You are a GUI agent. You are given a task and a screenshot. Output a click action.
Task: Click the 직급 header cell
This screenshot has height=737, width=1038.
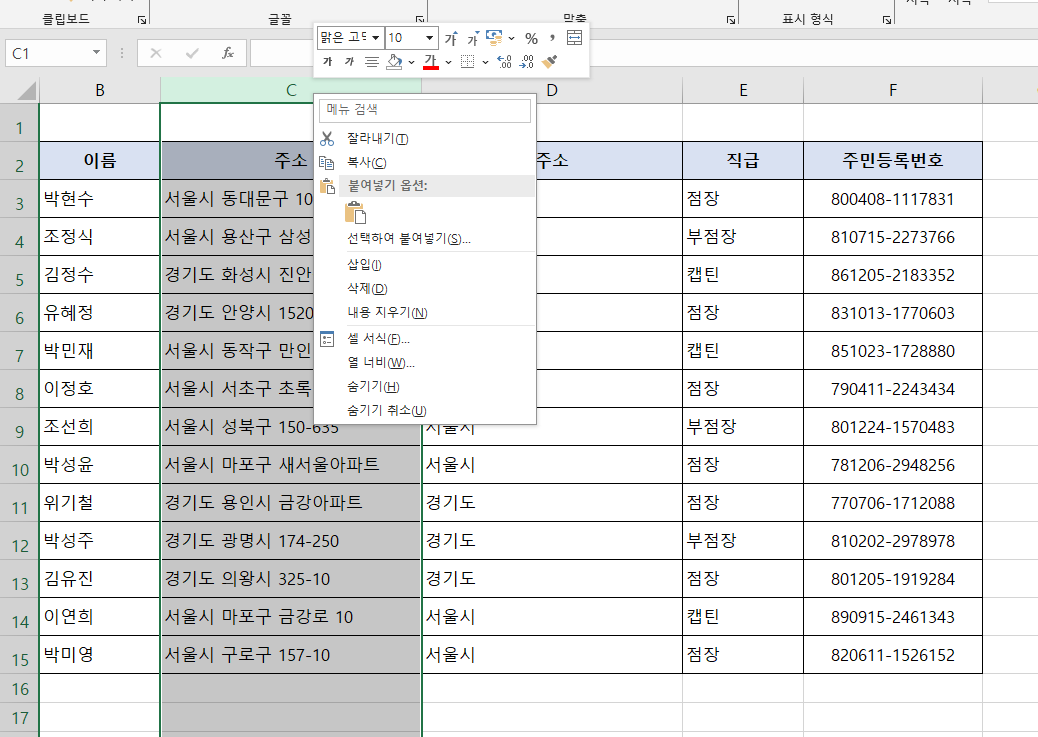tap(743, 160)
